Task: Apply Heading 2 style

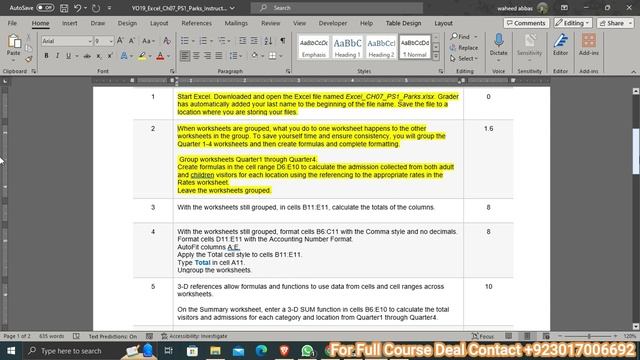Action: point(381,47)
